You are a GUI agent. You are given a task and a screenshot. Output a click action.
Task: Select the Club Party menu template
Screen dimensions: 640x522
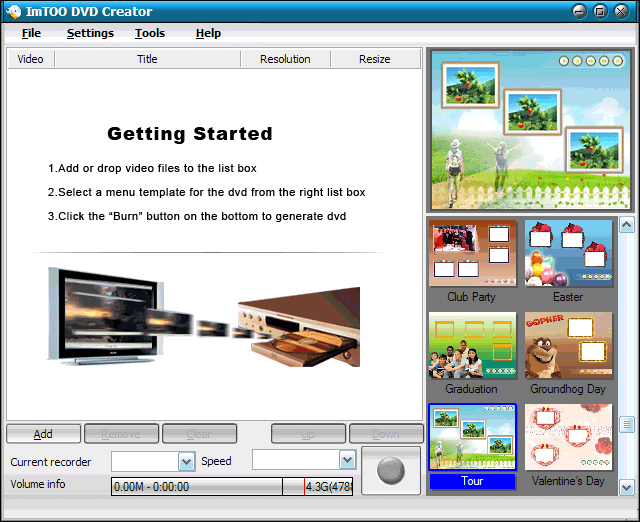471,254
